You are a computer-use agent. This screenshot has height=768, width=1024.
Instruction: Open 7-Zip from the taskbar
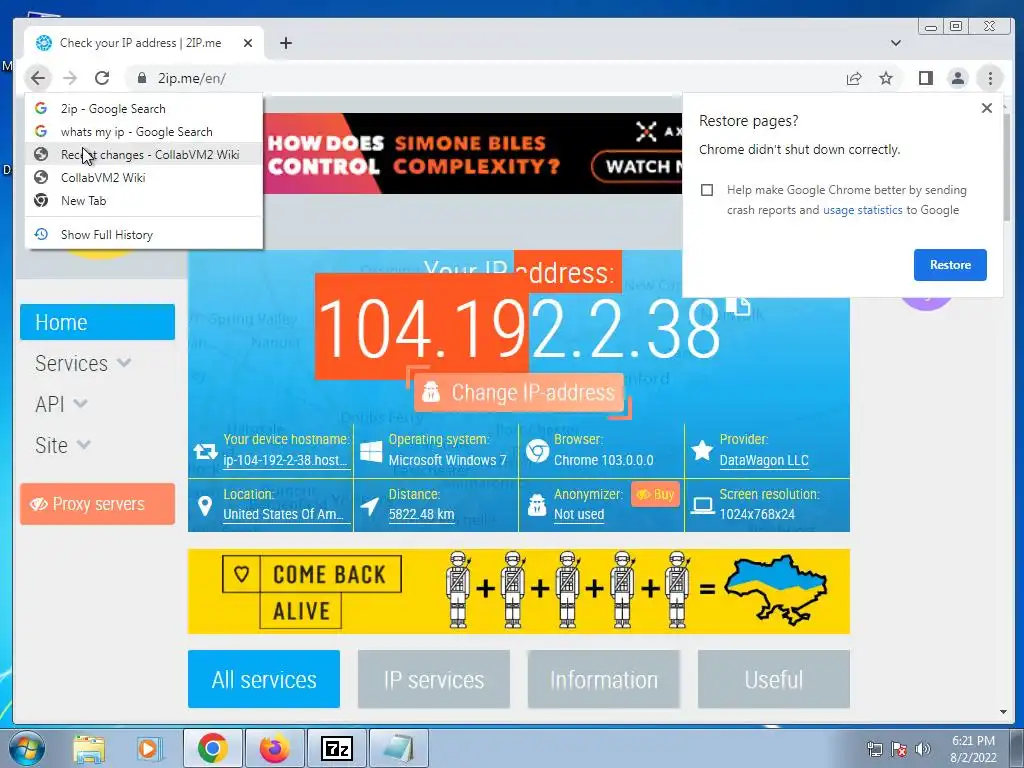[x=337, y=748]
